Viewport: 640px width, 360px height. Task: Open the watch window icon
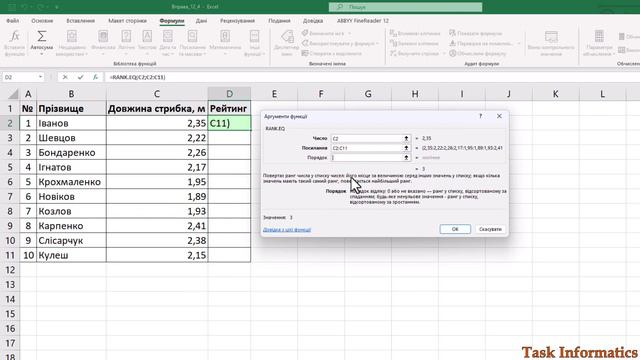click(551, 37)
